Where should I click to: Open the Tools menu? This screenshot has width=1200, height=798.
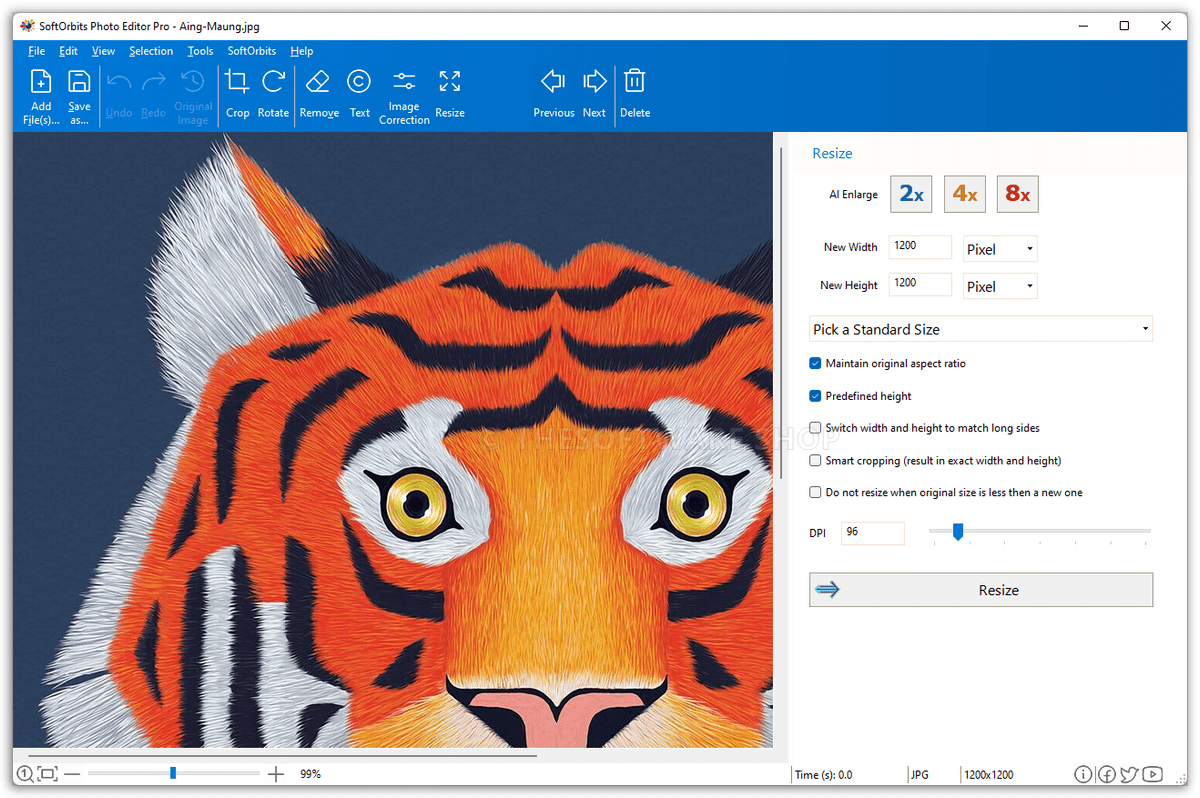coord(200,51)
